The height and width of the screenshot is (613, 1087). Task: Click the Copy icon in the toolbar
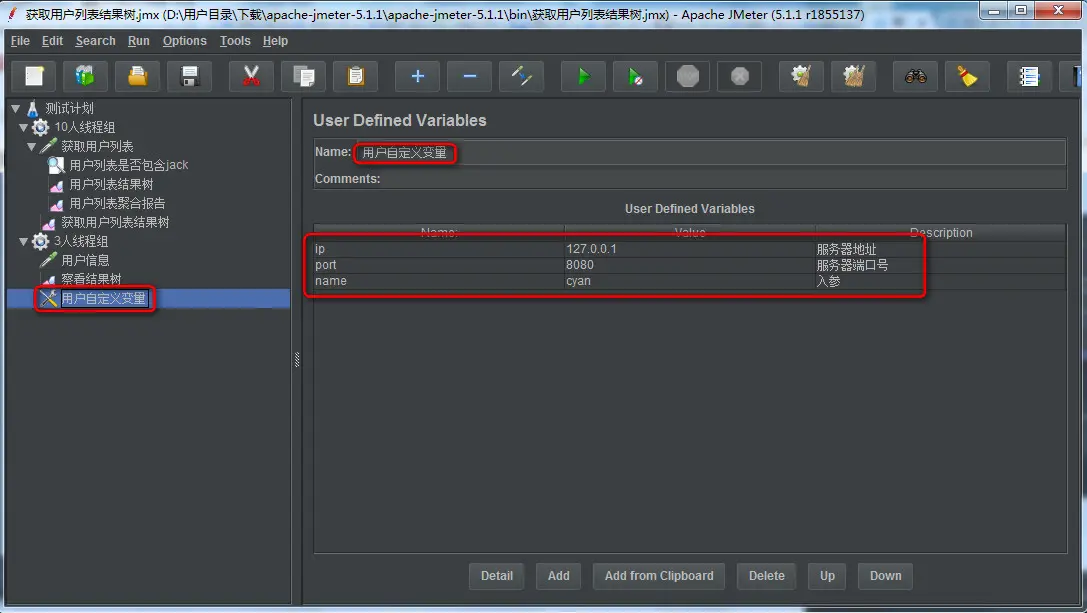point(303,76)
